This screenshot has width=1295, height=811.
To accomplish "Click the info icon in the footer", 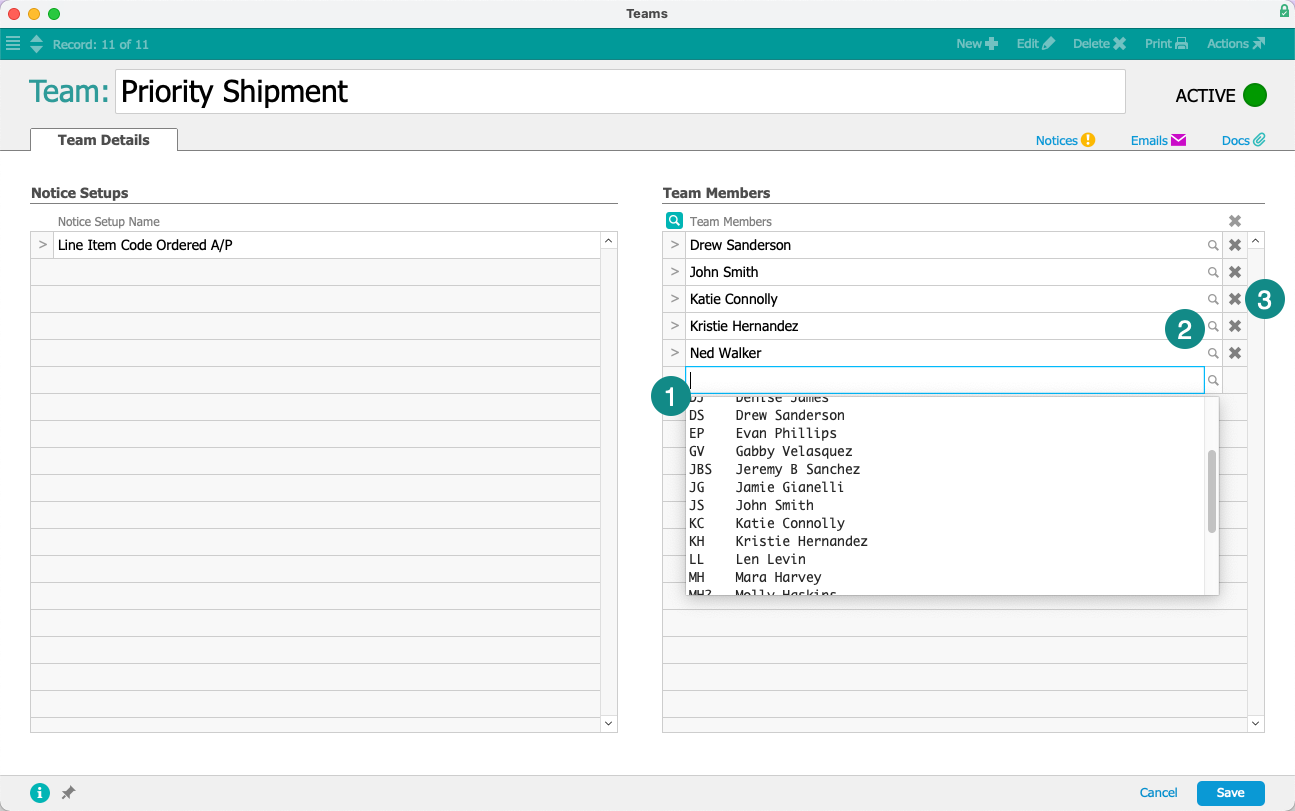I will tap(40, 793).
